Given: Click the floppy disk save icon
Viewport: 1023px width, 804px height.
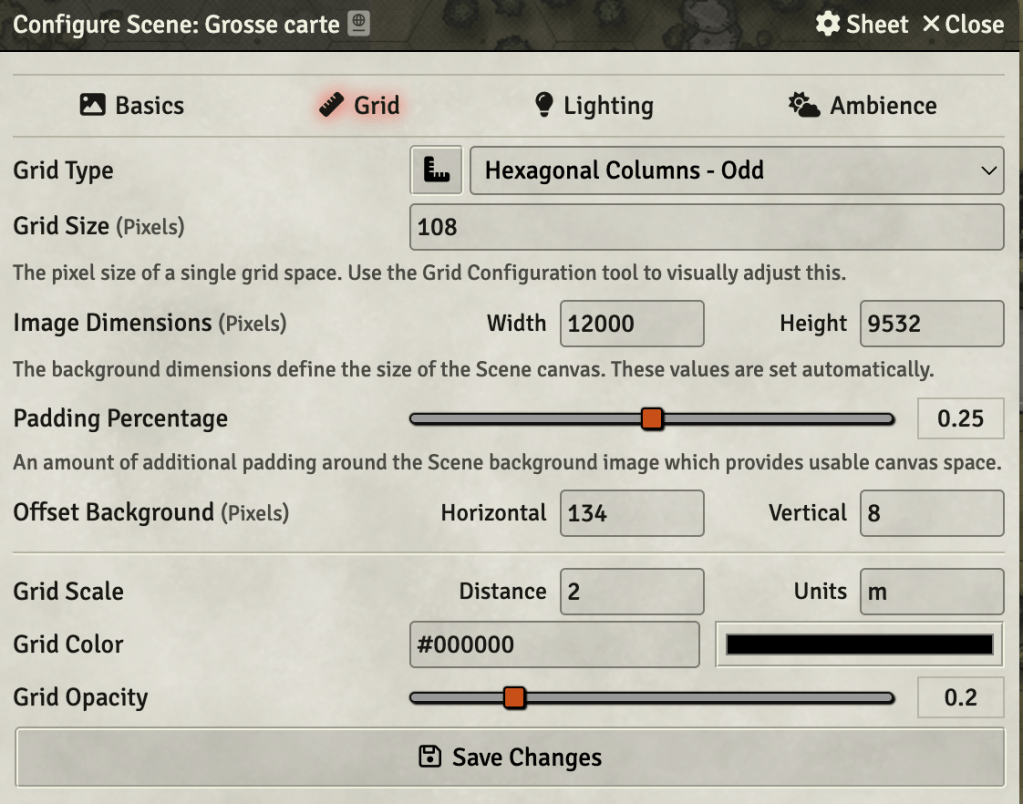Looking at the screenshot, I should (430, 757).
